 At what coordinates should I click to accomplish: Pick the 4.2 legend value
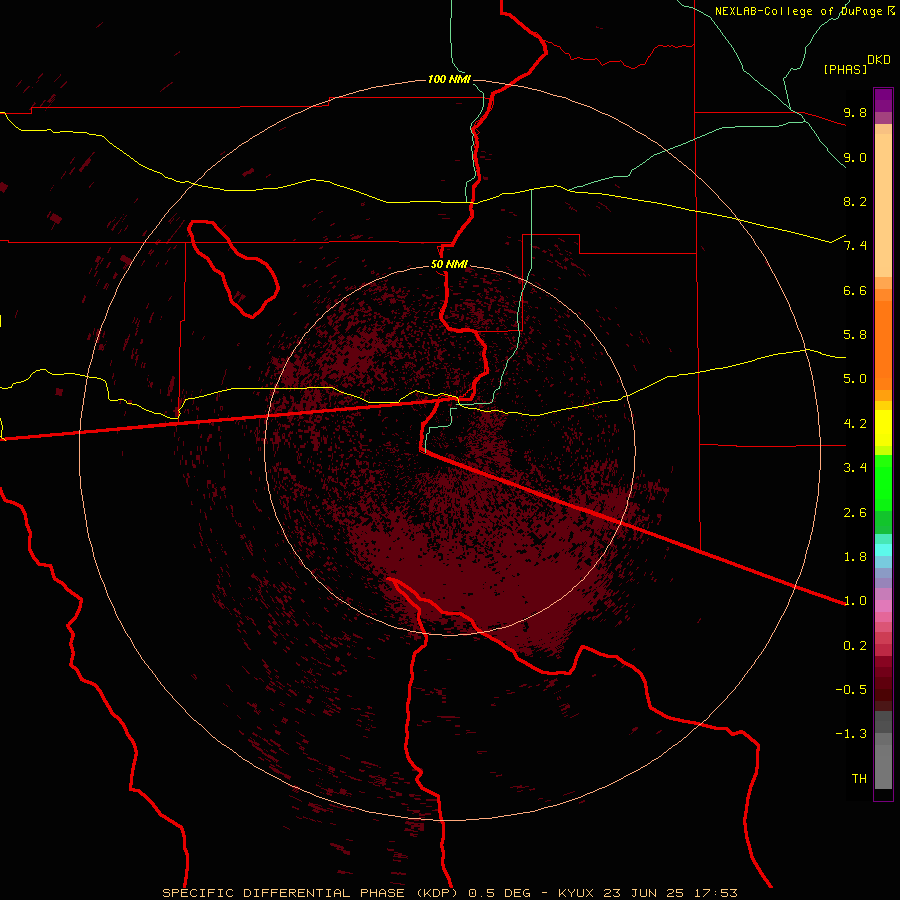(x=855, y=424)
